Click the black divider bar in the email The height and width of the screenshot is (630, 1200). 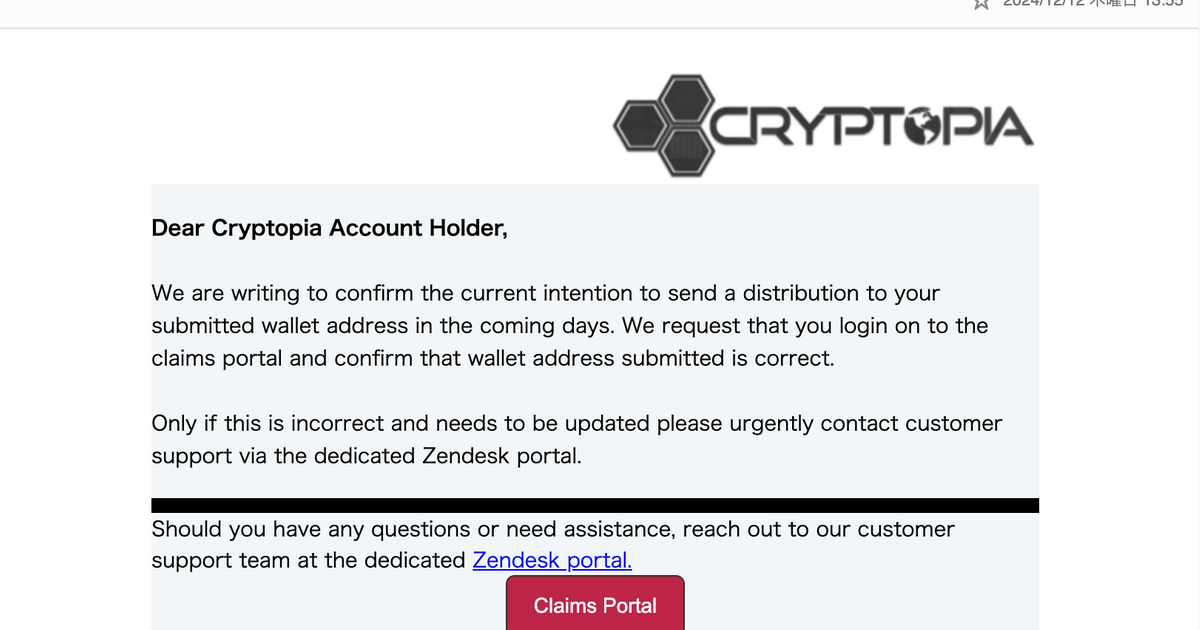coord(595,504)
